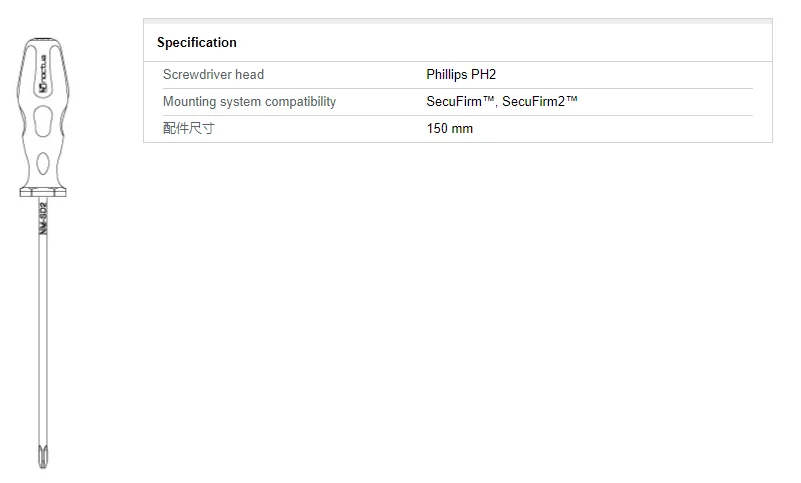Click the lower oval grip inset on handle
The image size is (801, 483).
[43, 163]
